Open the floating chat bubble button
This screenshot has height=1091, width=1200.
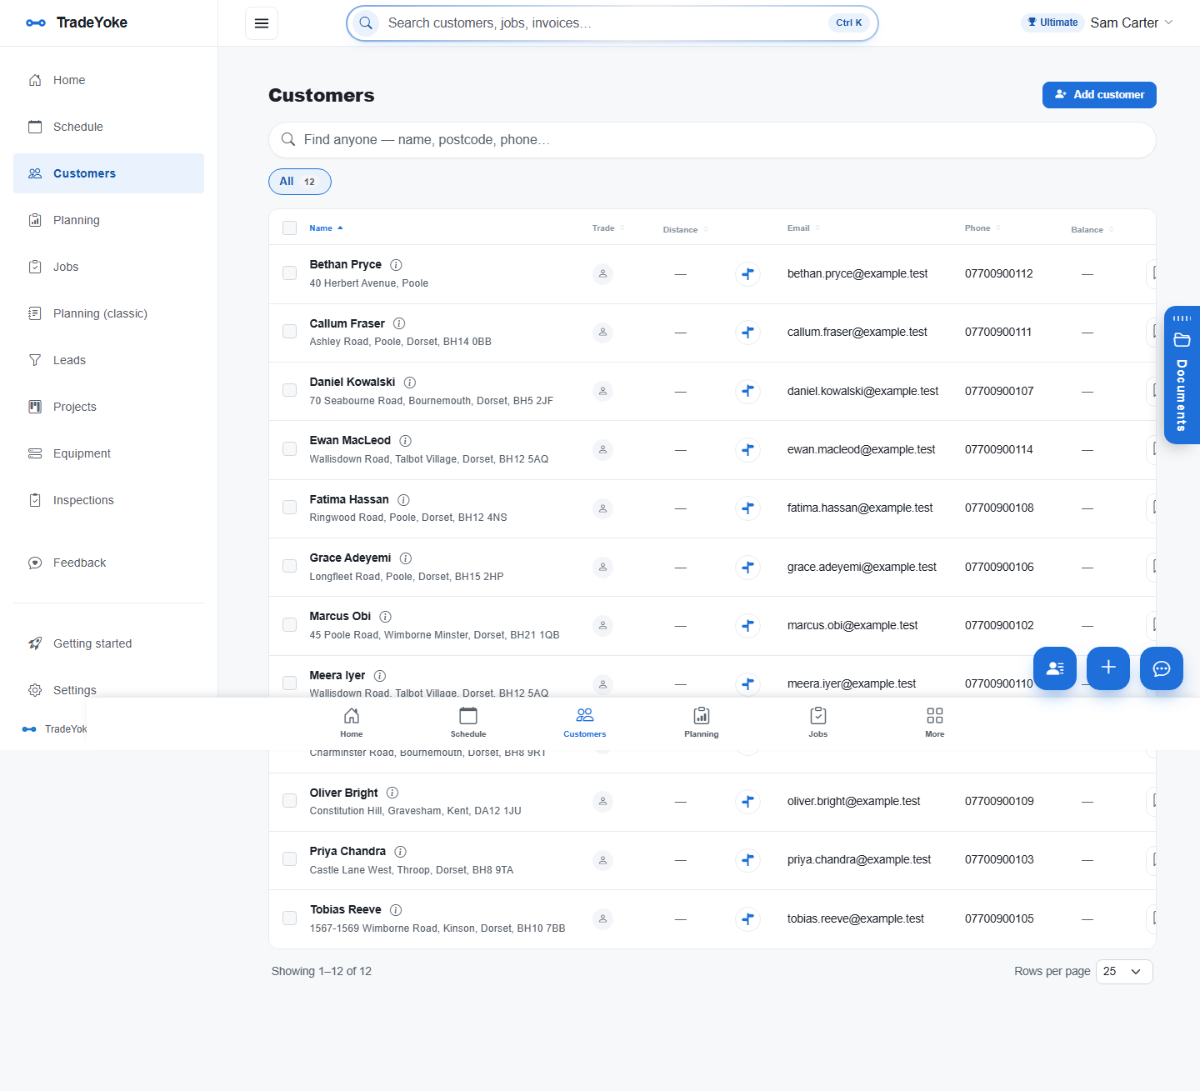1162,668
